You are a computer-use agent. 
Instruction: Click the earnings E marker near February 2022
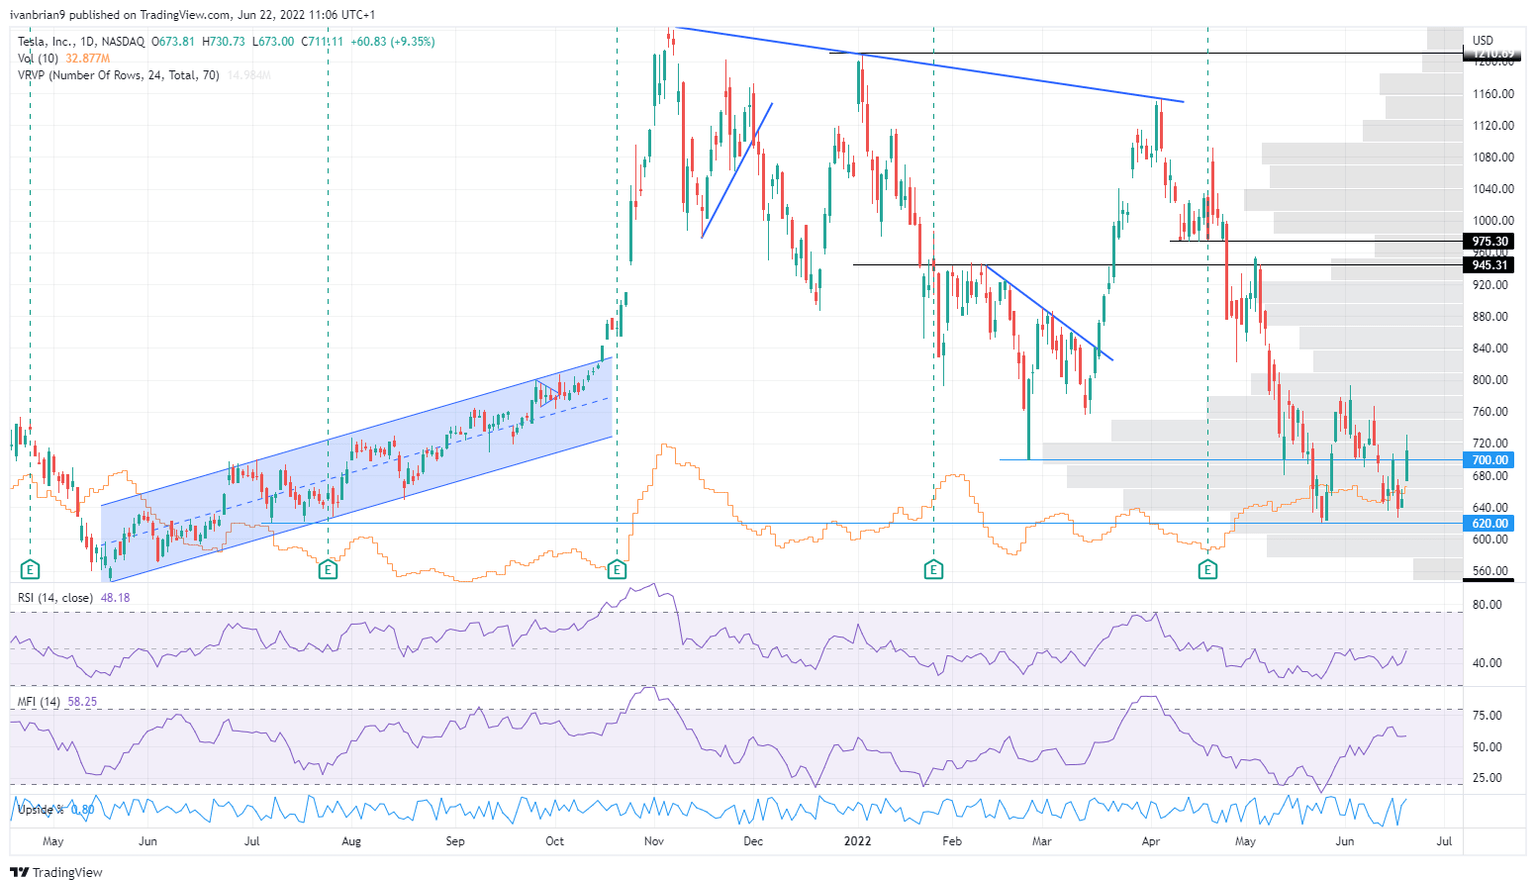click(933, 570)
